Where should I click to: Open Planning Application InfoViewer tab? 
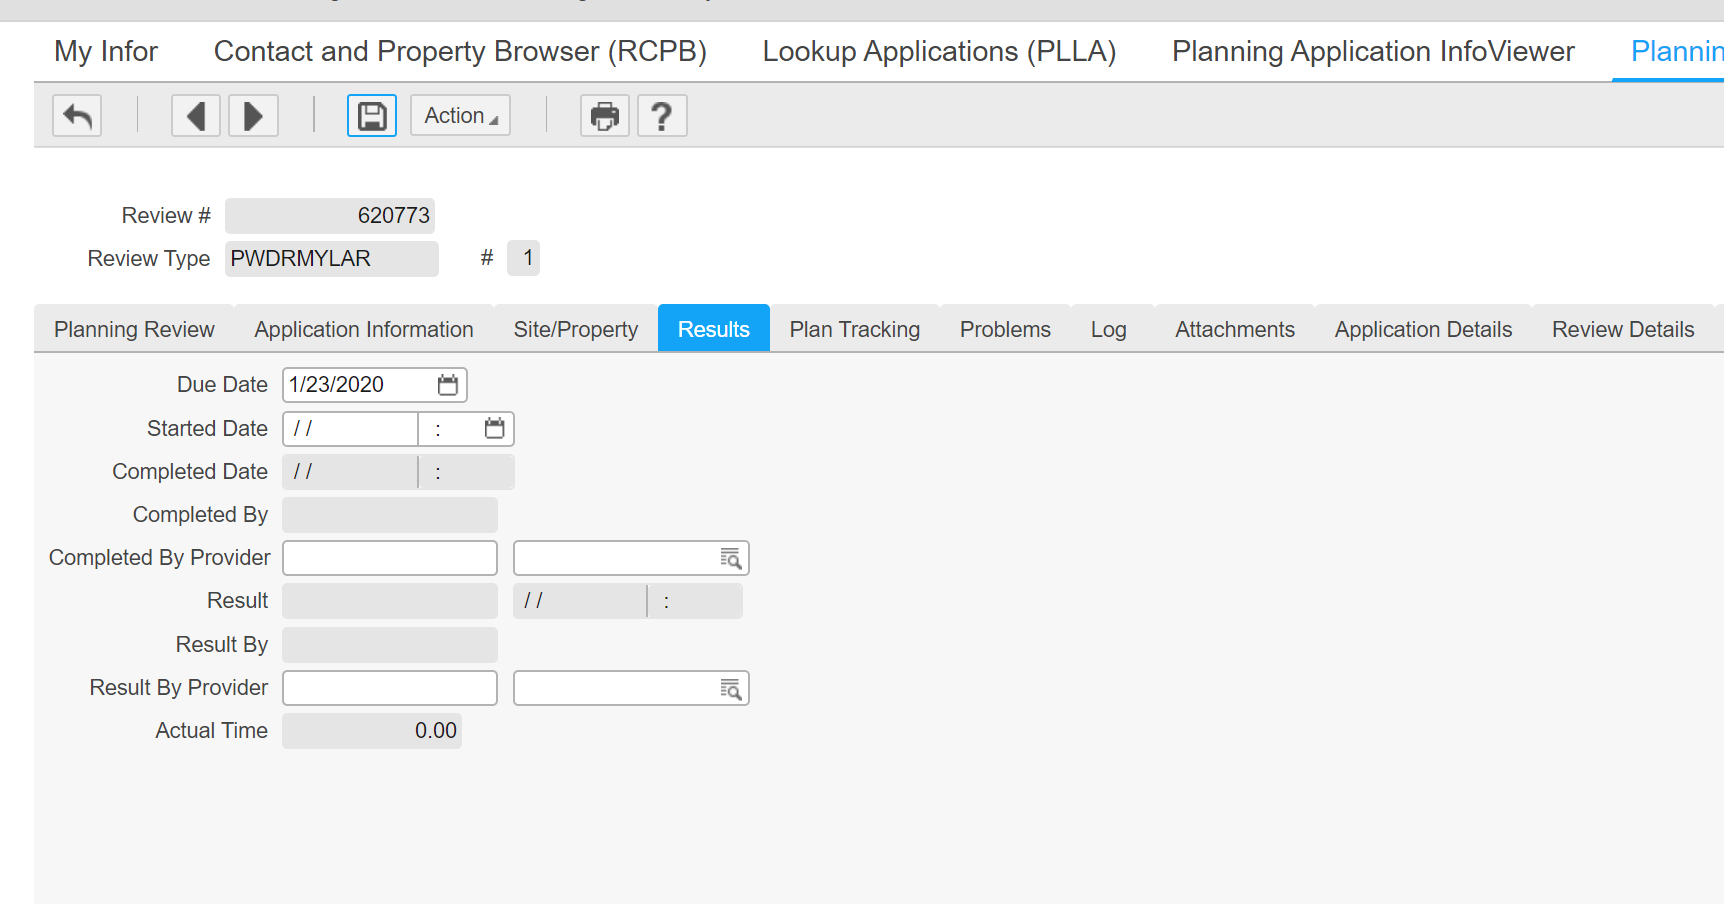[x=1373, y=51]
